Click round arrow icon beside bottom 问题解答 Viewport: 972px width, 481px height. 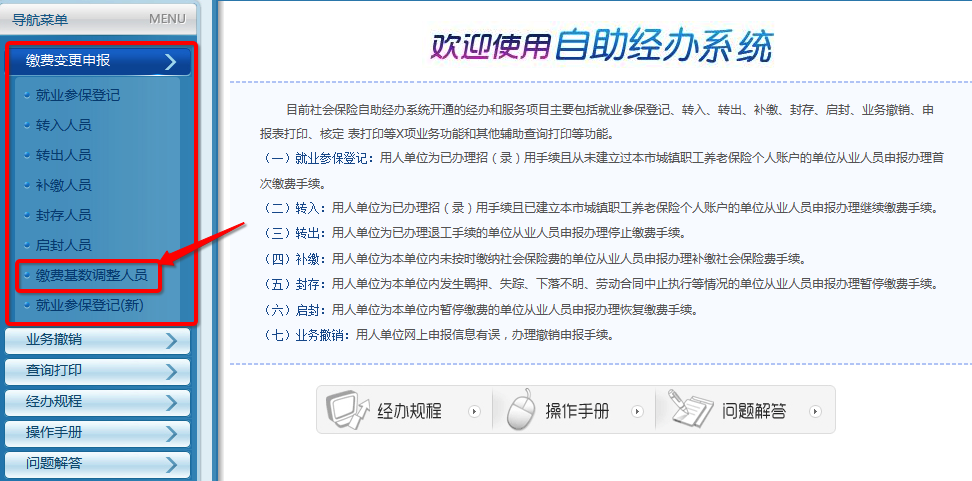[x=816, y=411]
